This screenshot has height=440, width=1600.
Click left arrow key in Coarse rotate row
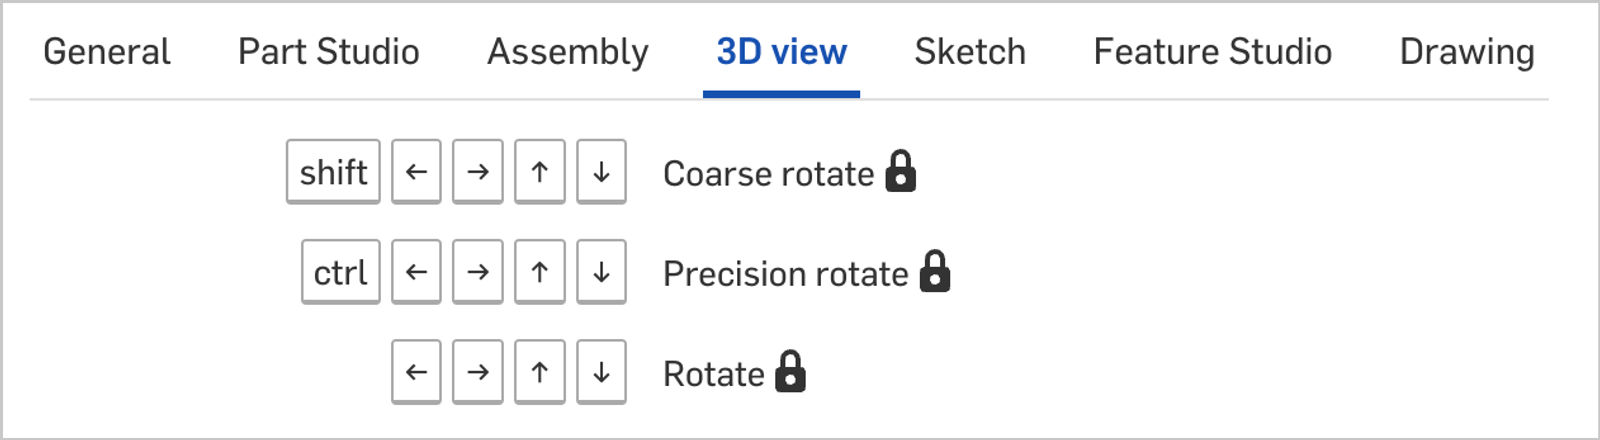tap(416, 172)
